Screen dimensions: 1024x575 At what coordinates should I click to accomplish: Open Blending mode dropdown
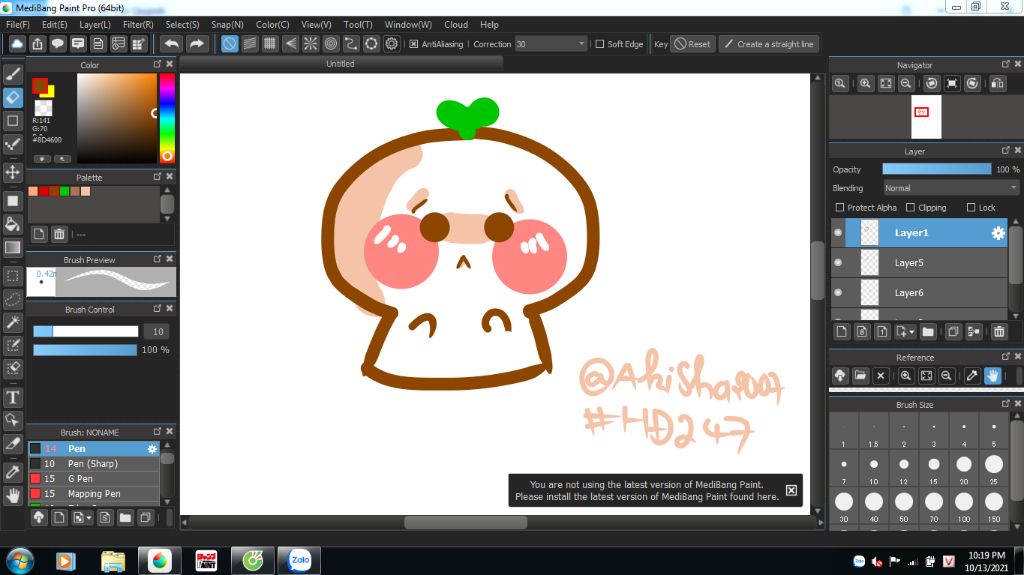(x=951, y=188)
